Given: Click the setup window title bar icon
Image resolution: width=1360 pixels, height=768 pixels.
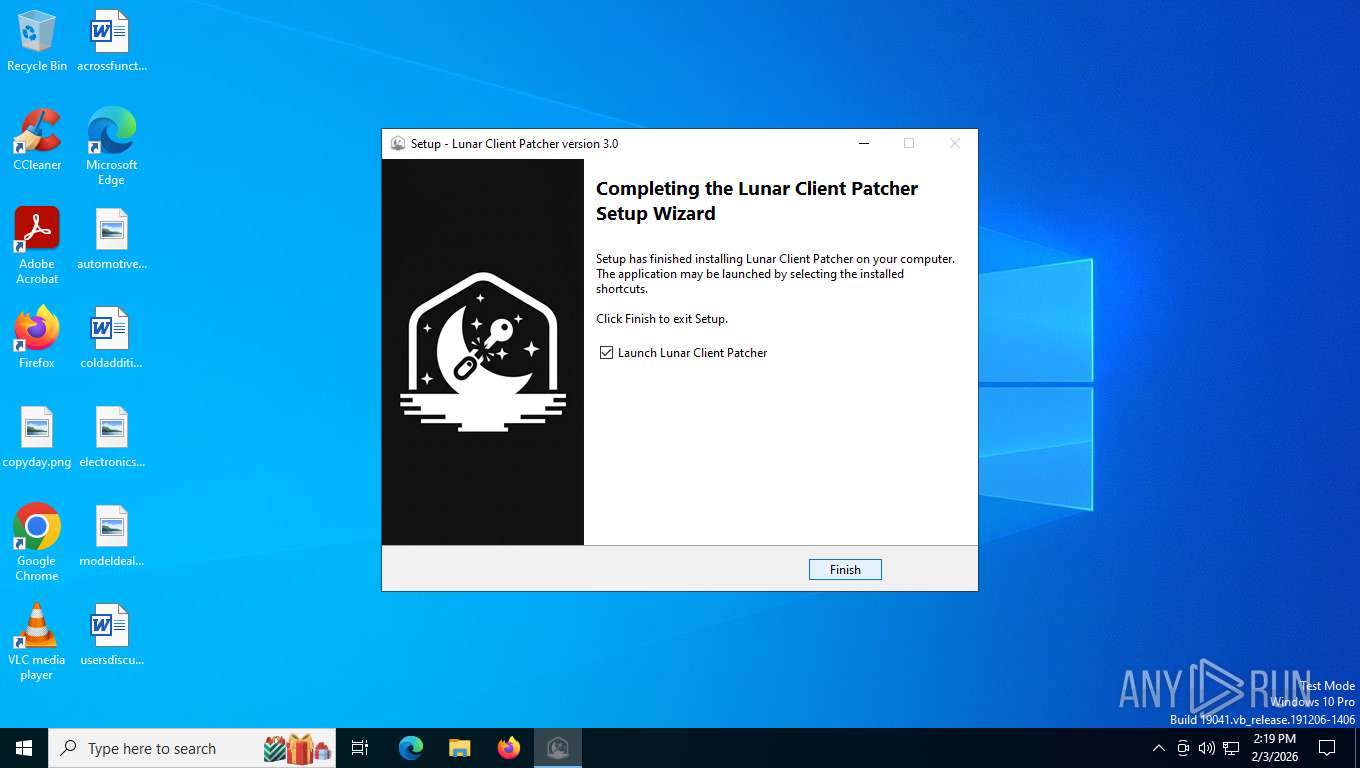Looking at the screenshot, I should click(x=398, y=144).
